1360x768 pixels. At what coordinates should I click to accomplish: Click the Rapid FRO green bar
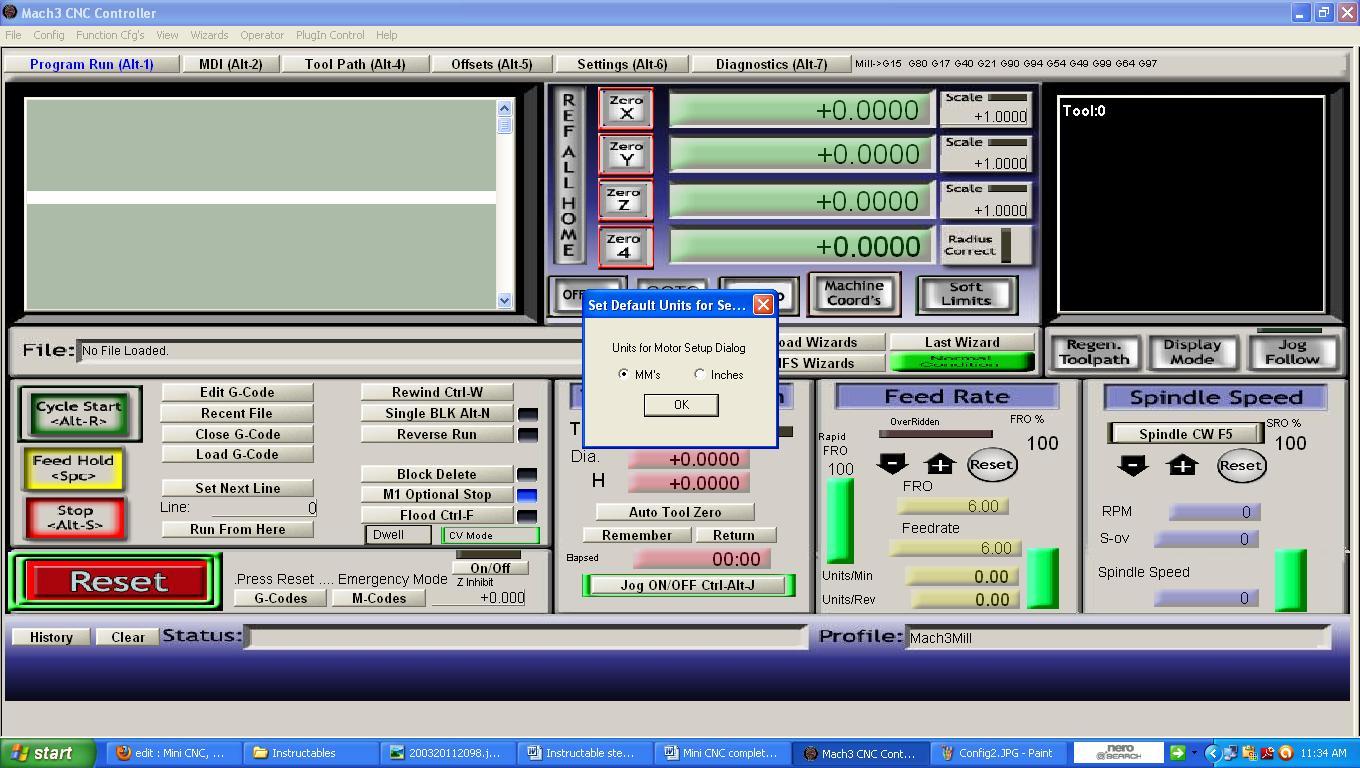(840, 520)
